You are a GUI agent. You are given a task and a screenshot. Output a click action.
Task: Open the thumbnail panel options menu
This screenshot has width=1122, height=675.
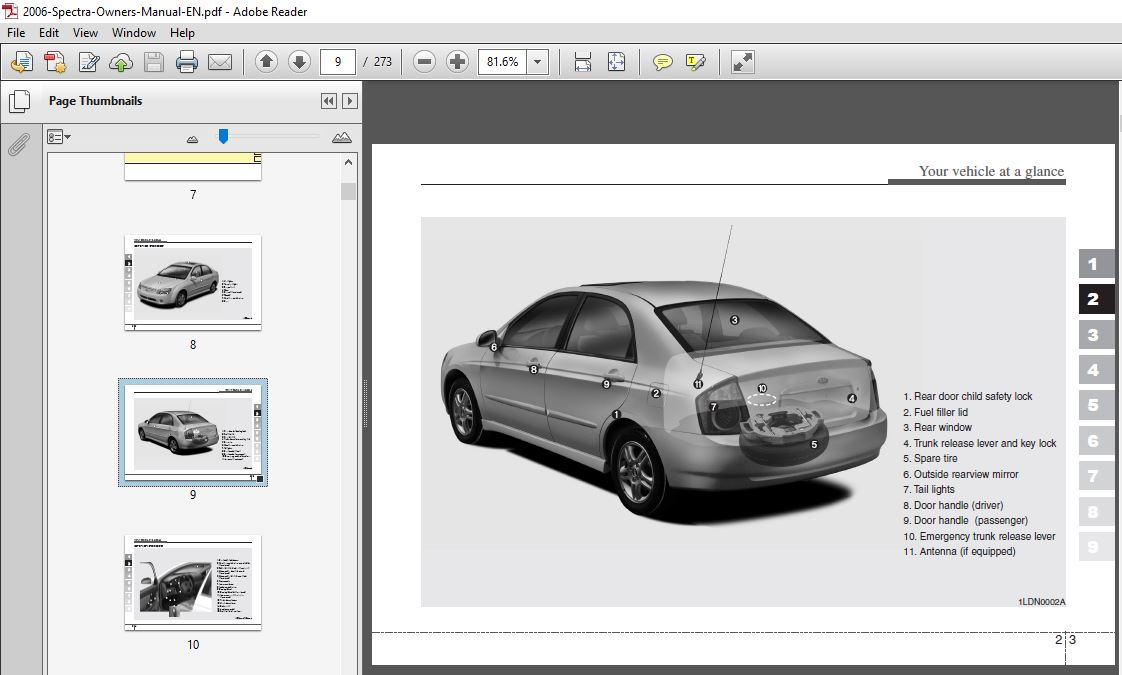[59, 137]
